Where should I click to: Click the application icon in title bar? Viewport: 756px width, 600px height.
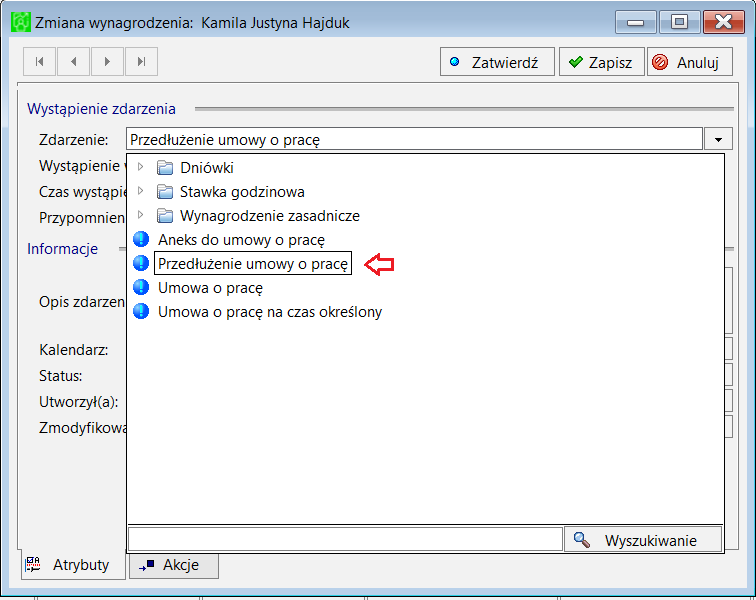[x=21, y=22]
